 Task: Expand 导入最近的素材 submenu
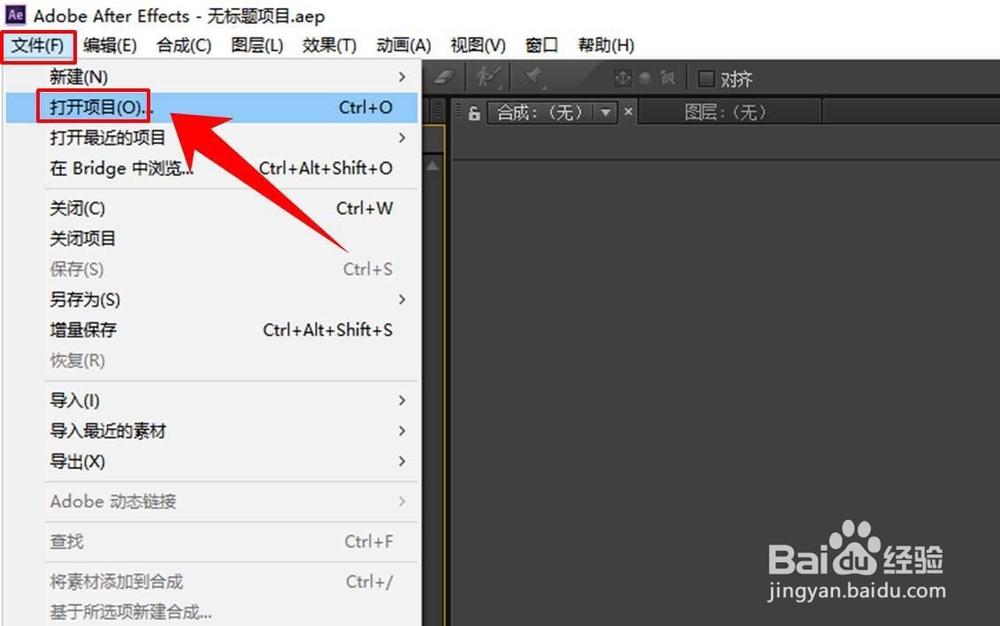[x=212, y=431]
